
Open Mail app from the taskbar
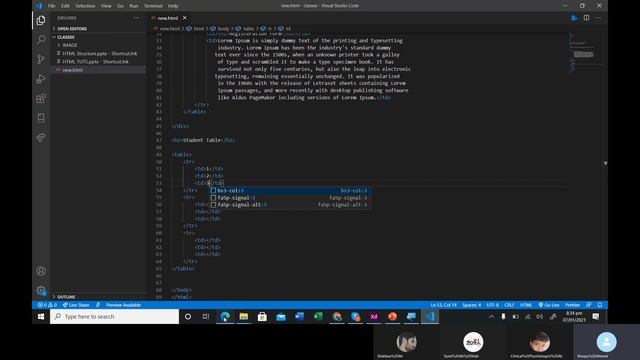281,316
